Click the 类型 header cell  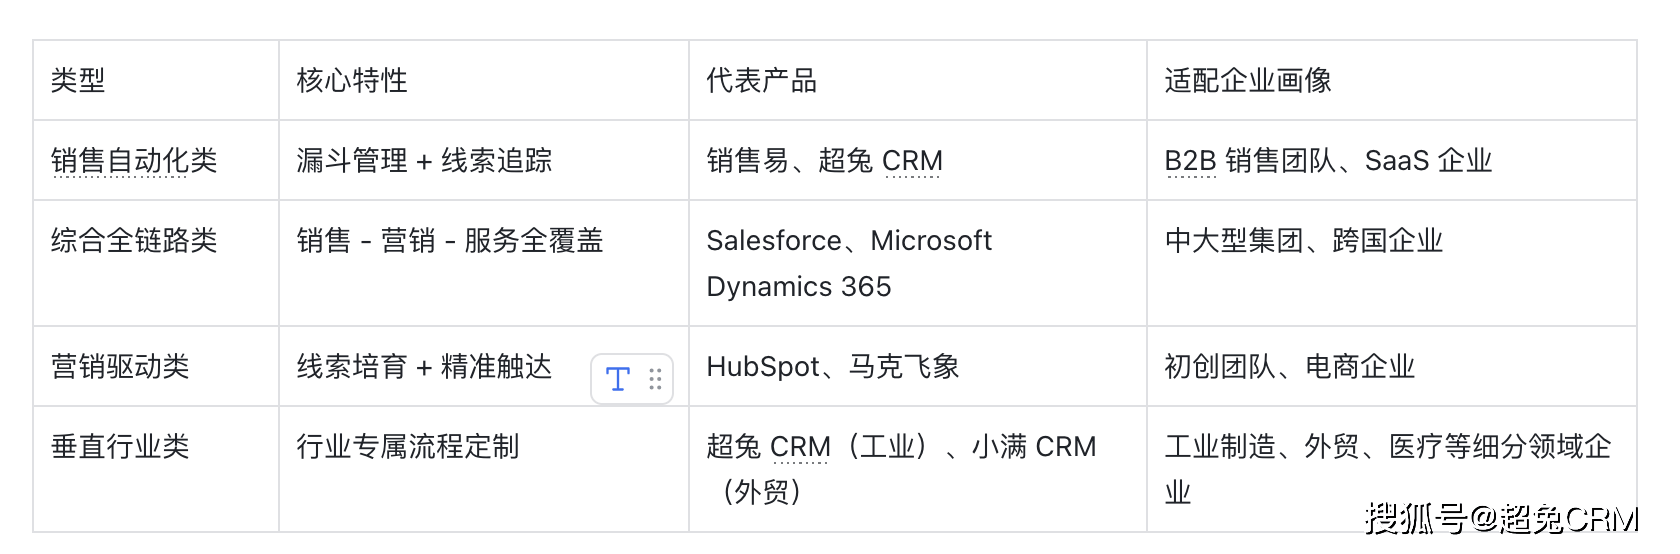pyautogui.click(x=78, y=81)
